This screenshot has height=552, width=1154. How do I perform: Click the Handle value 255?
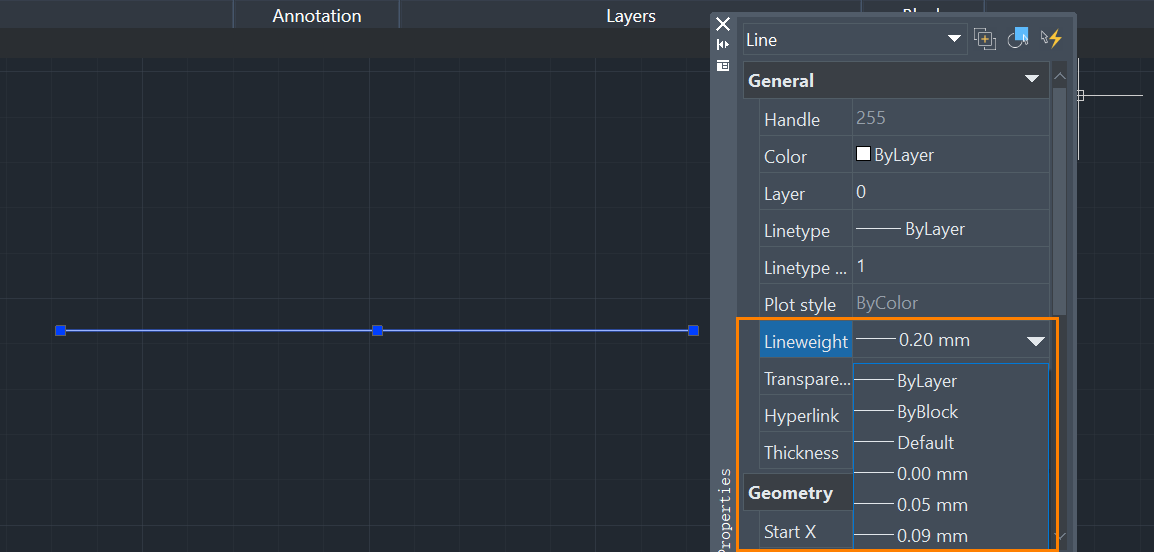(951, 118)
